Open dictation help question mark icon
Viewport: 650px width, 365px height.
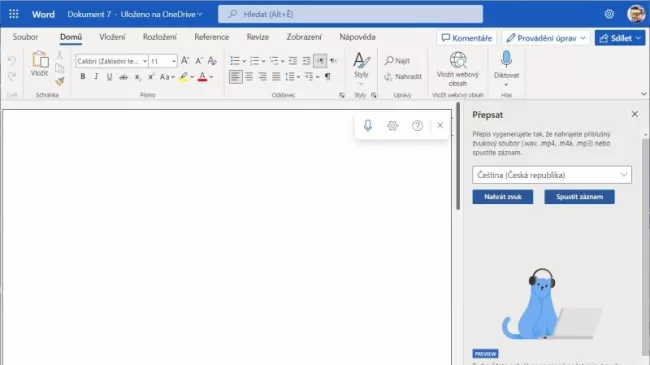click(417, 125)
